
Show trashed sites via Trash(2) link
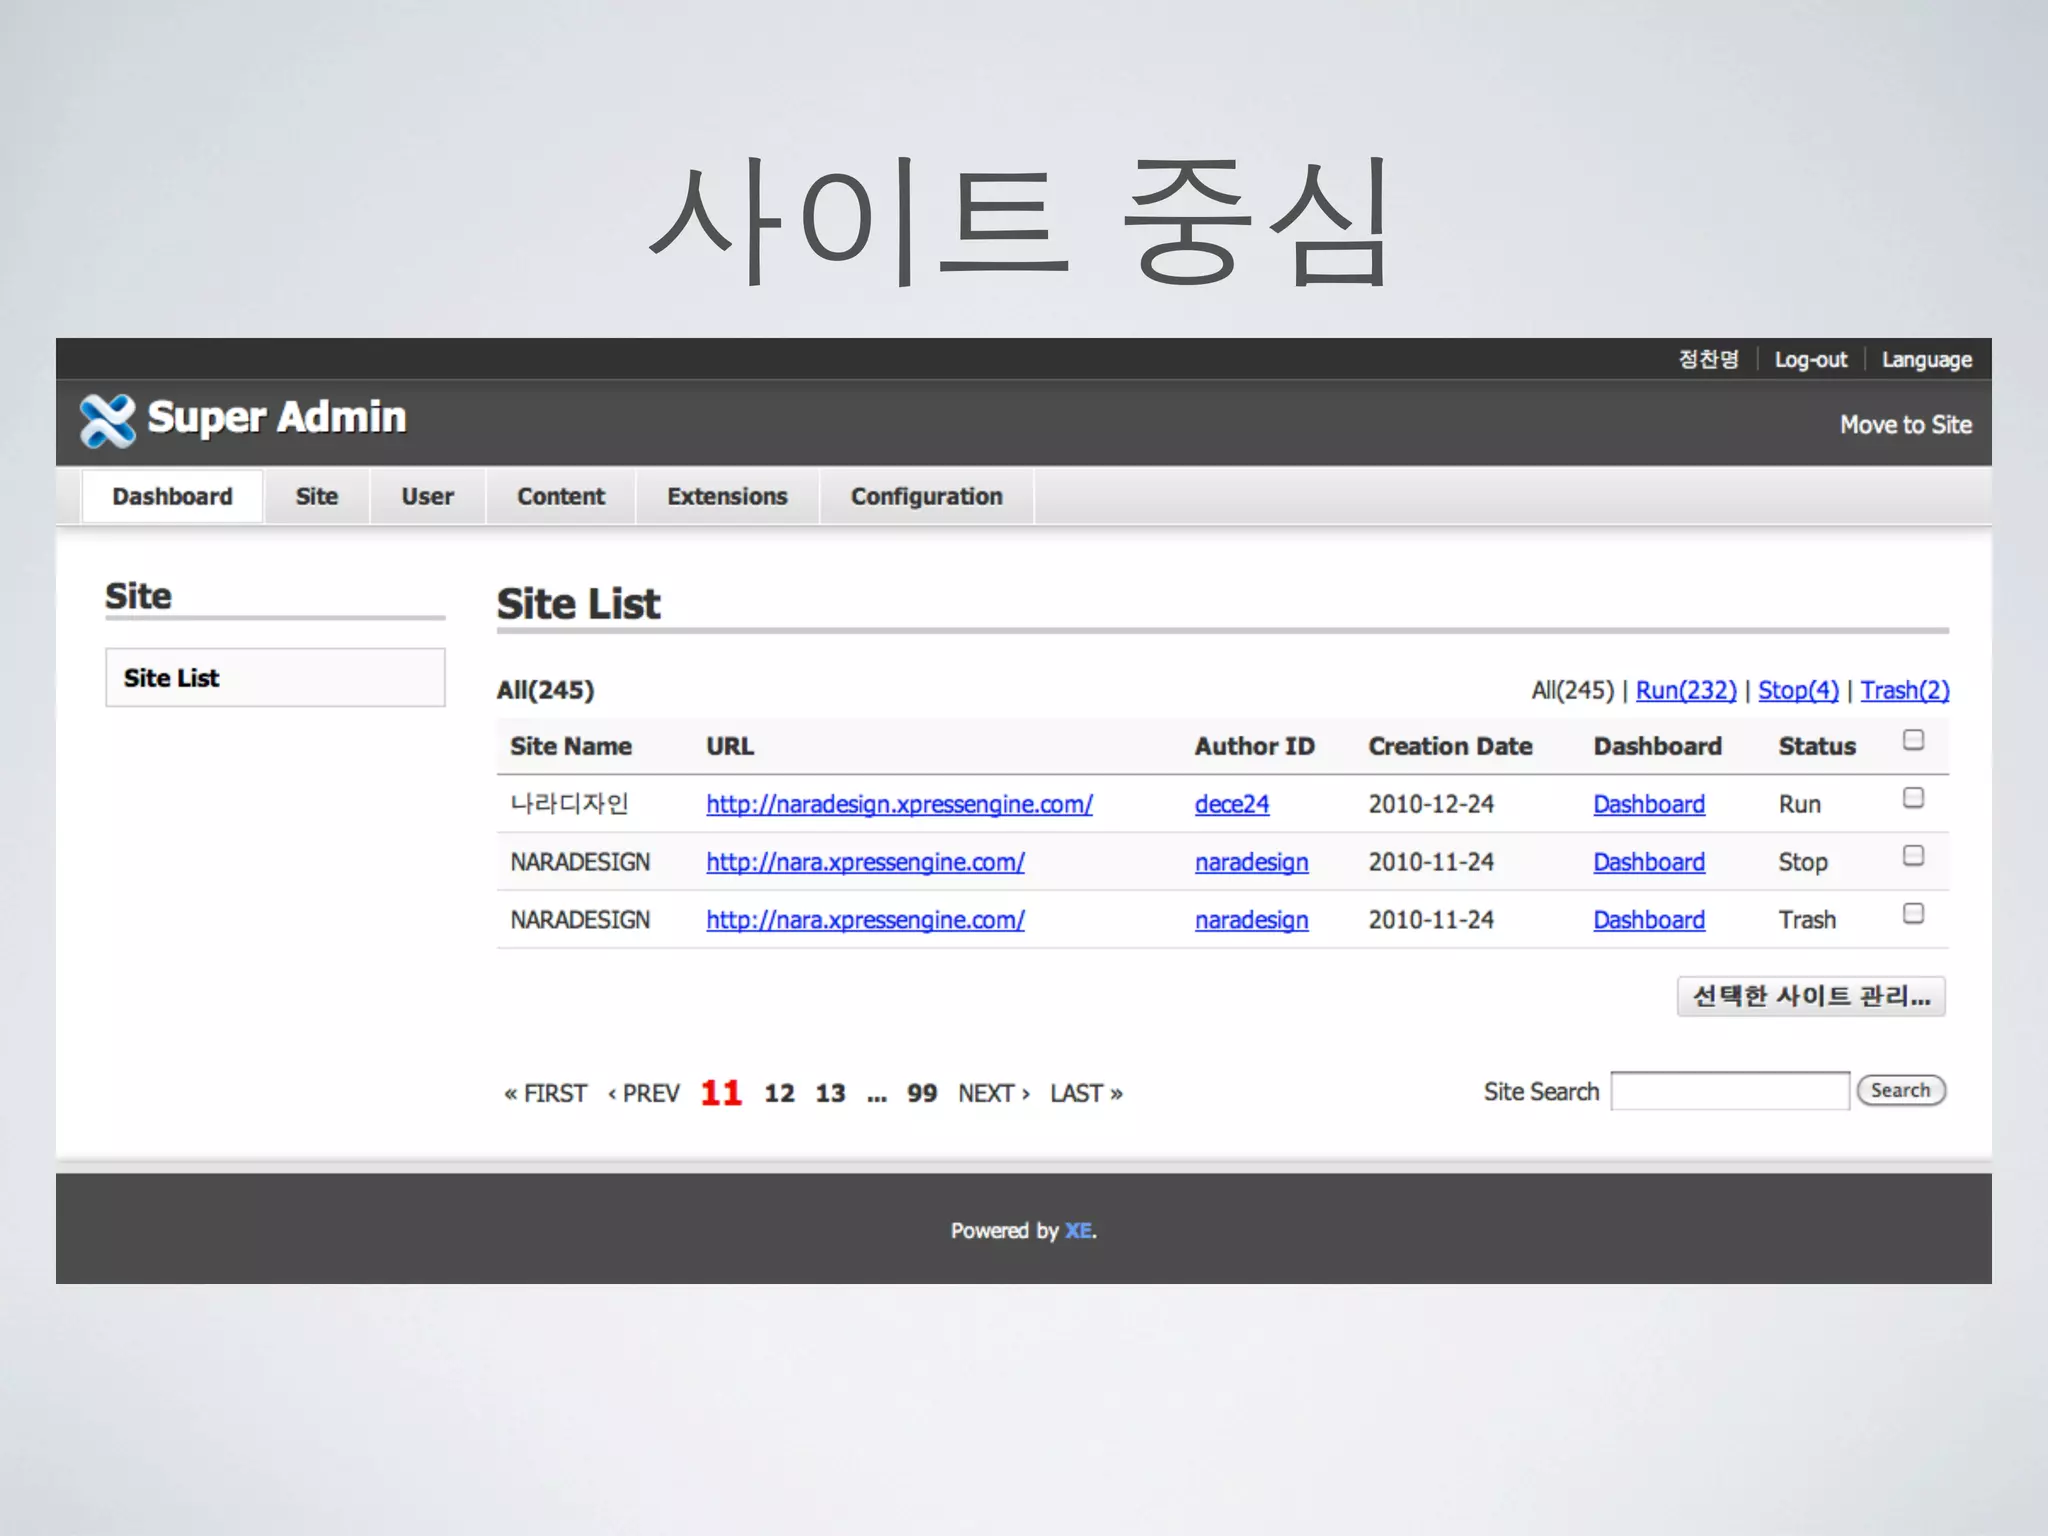(1904, 690)
